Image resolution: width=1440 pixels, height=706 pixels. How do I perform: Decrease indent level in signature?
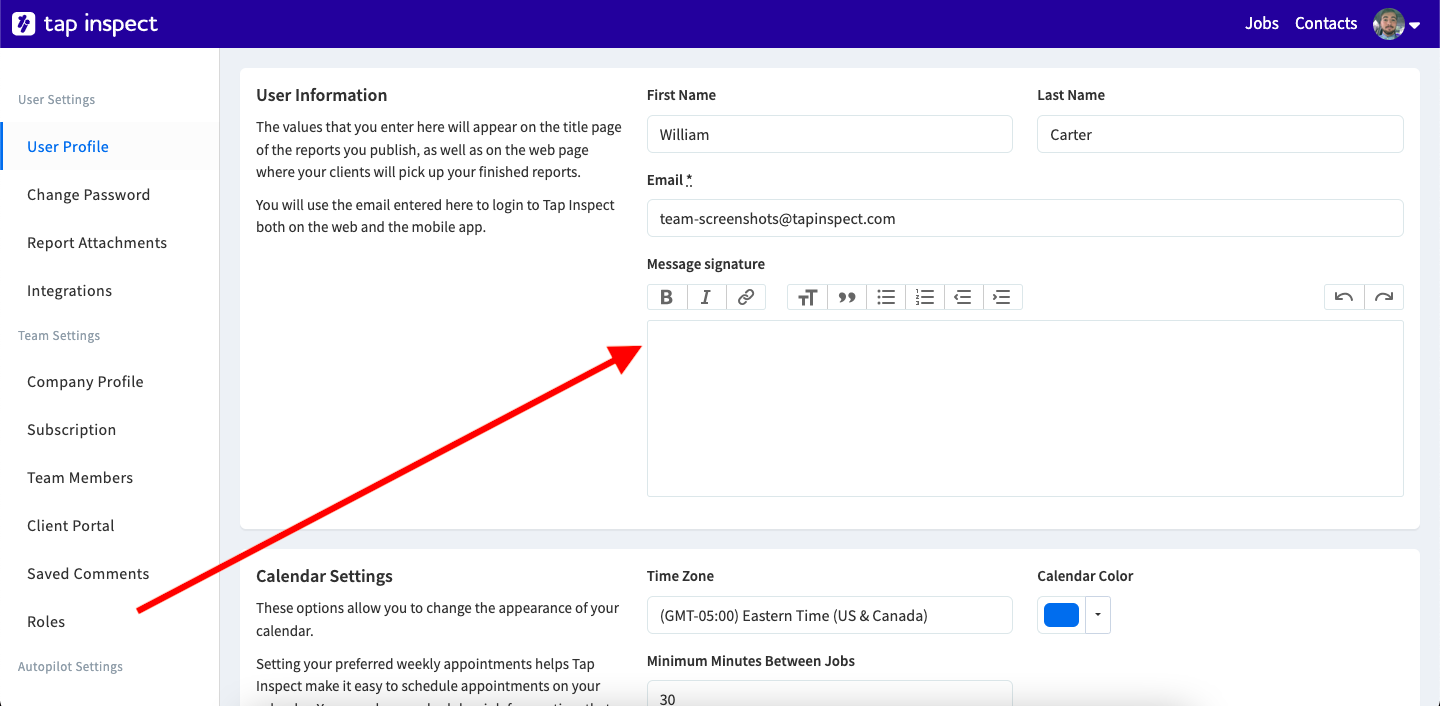pyautogui.click(x=963, y=297)
